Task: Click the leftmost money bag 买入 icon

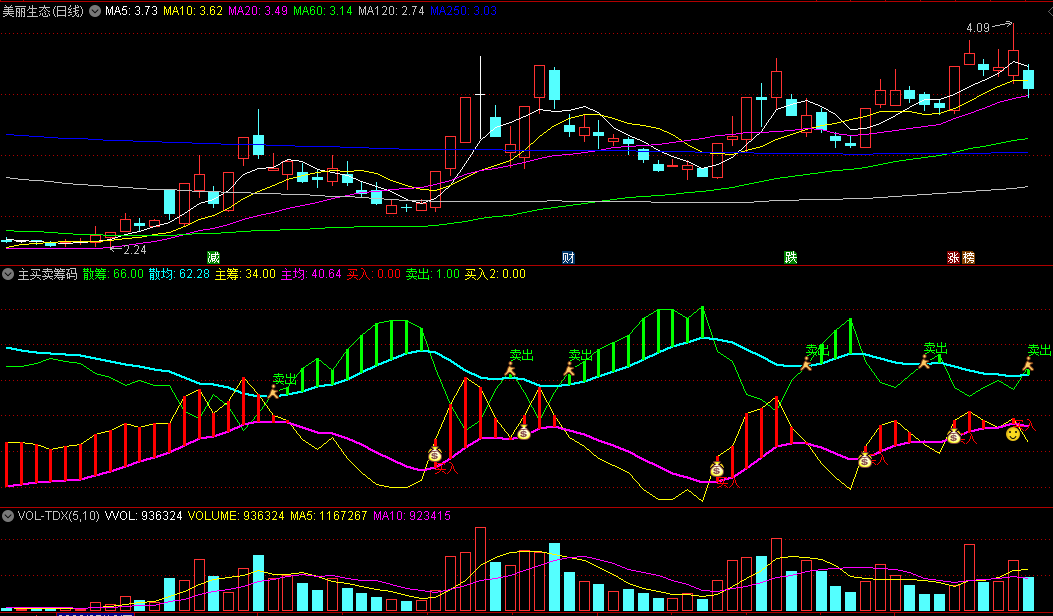Action: tap(434, 453)
